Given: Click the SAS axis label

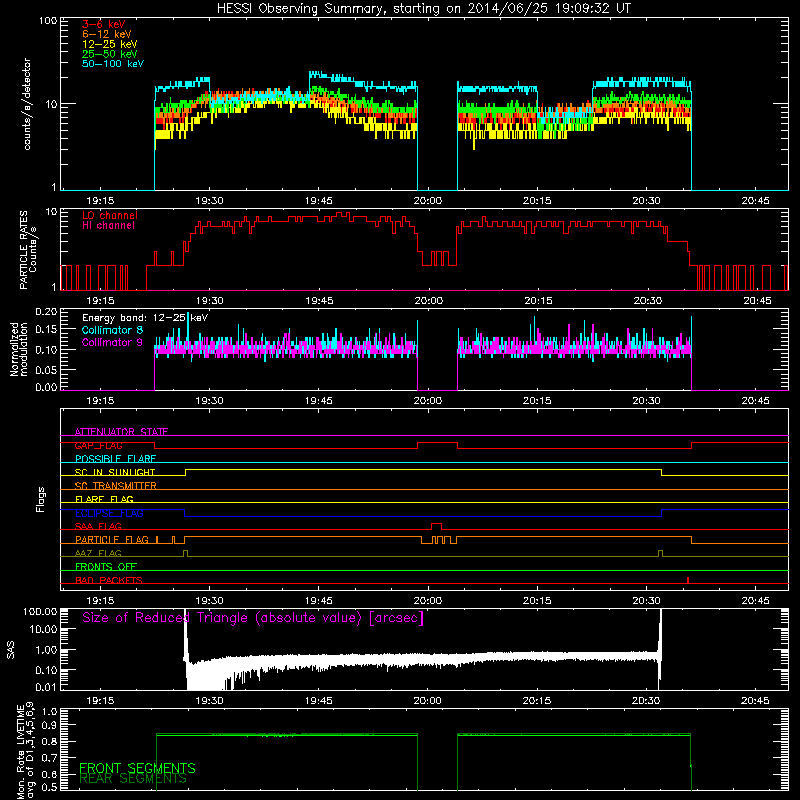Looking at the screenshot, I should pyautogui.click(x=11, y=649).
